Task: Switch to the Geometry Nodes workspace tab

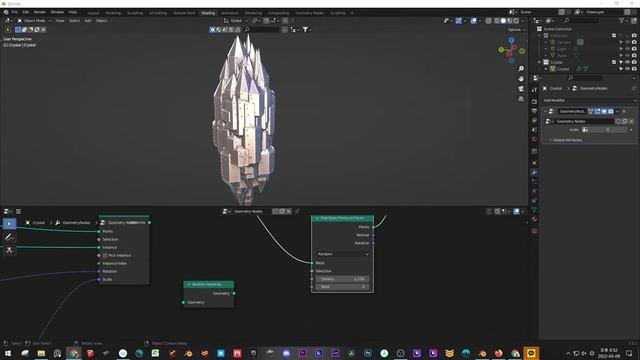Action: (310, 13)
